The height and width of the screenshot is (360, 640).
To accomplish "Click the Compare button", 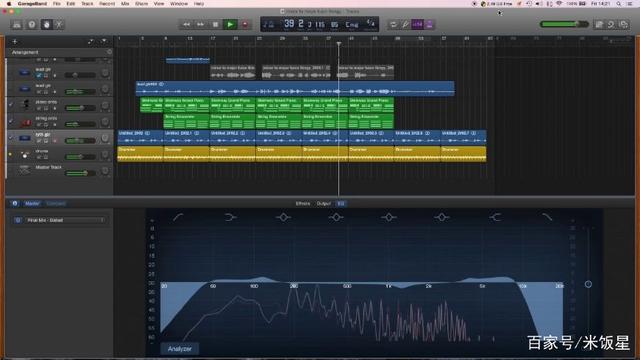I will point(56,203).
